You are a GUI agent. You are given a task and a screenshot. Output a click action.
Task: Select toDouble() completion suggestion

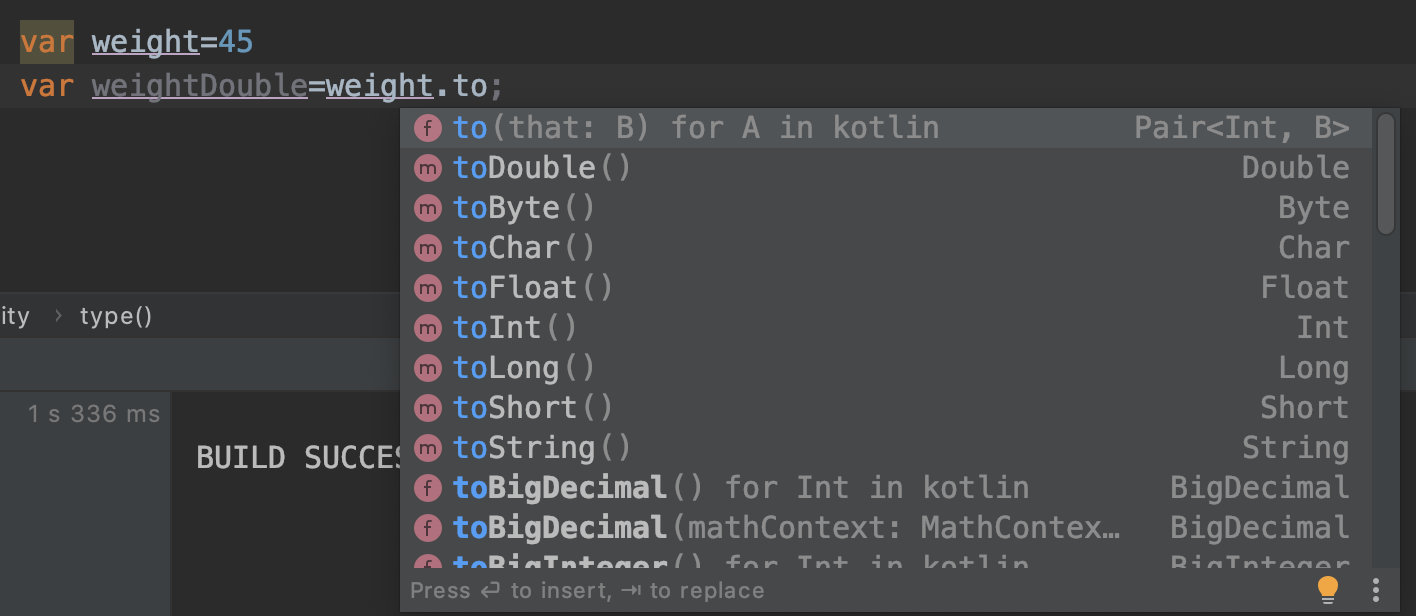pyautogui.click(x=886, y=168)
